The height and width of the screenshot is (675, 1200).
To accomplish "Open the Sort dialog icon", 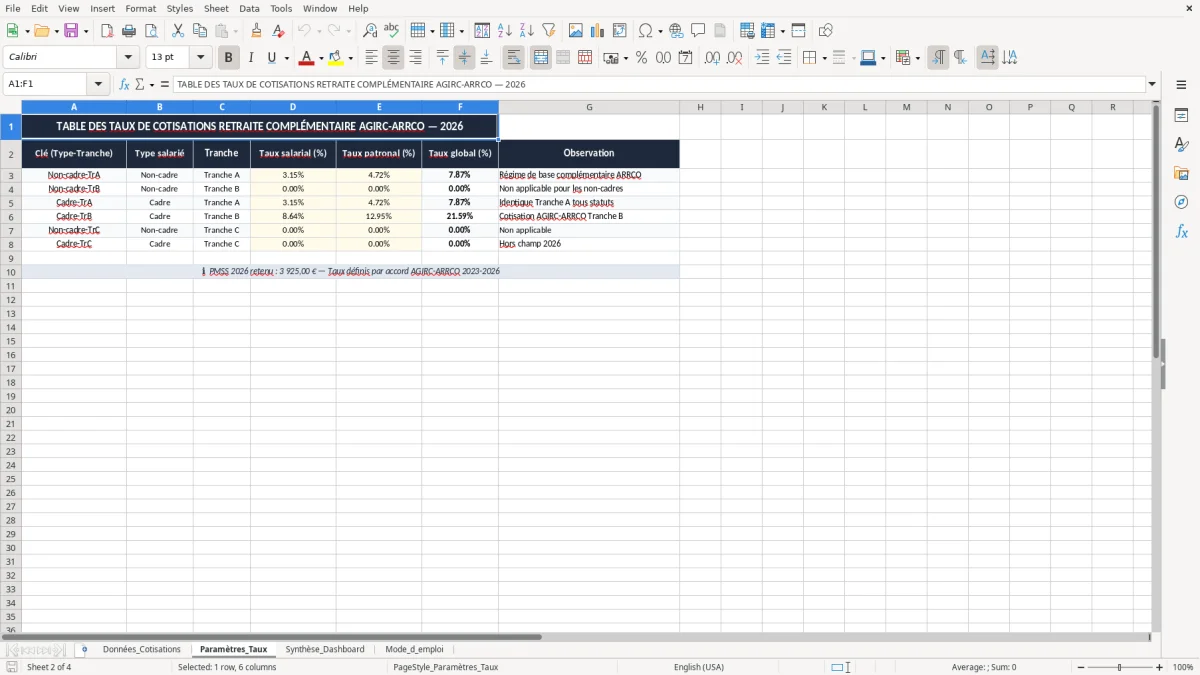I will 482,31.
